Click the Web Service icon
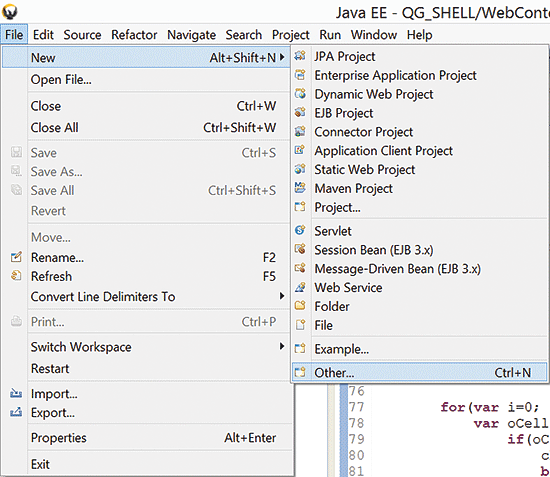This screenshot has height=477, width=550. click(300, 287)
